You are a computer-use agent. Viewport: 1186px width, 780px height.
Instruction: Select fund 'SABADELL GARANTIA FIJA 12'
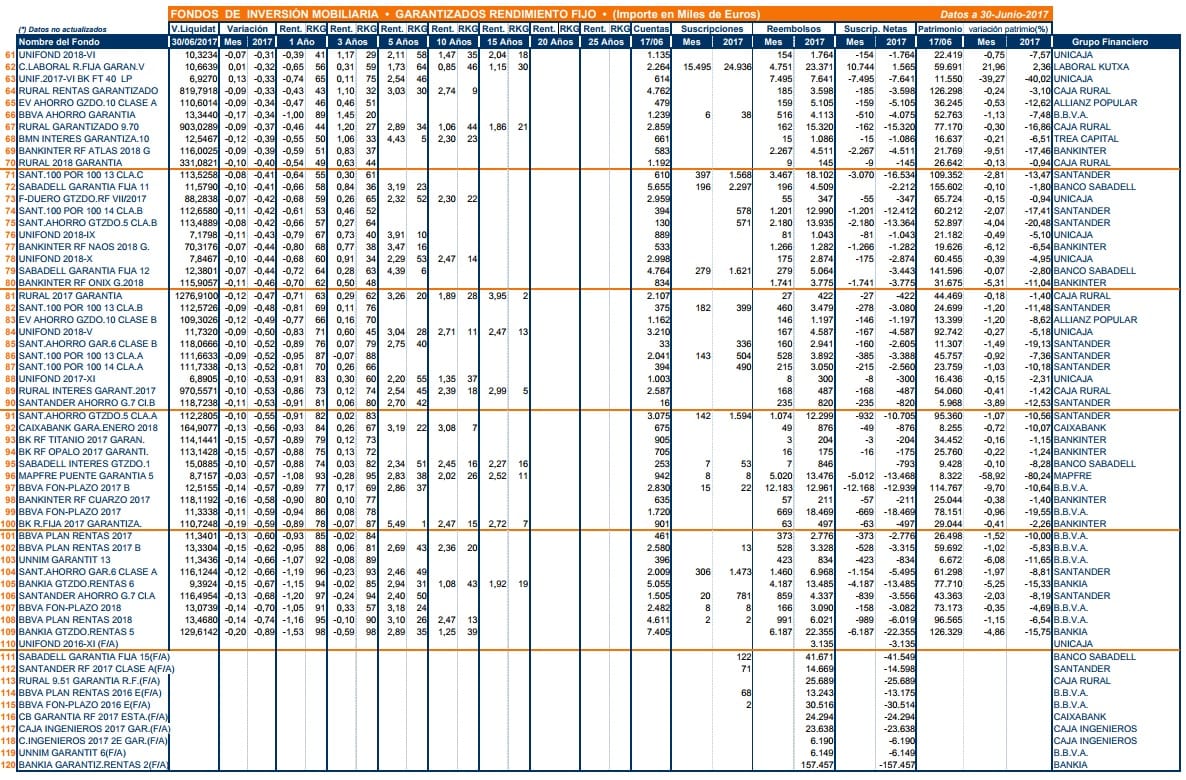click(x=84, y=271)
